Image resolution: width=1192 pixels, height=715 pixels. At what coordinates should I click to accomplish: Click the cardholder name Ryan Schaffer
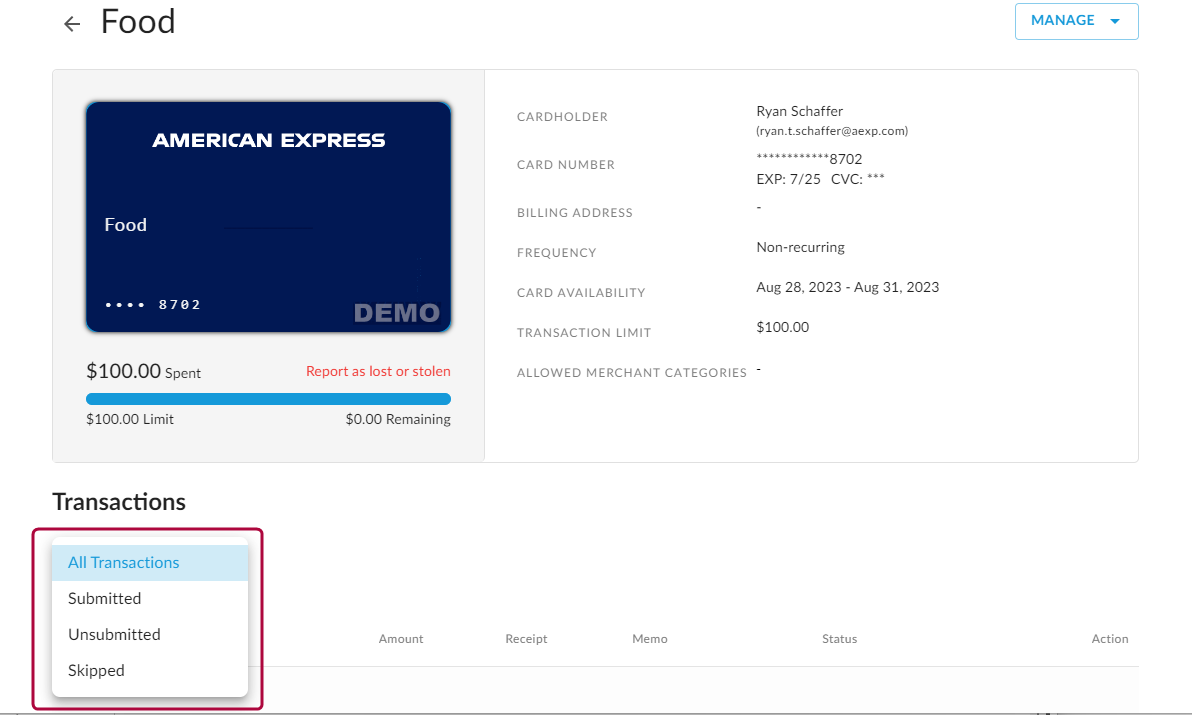click(x=799, y=111)
